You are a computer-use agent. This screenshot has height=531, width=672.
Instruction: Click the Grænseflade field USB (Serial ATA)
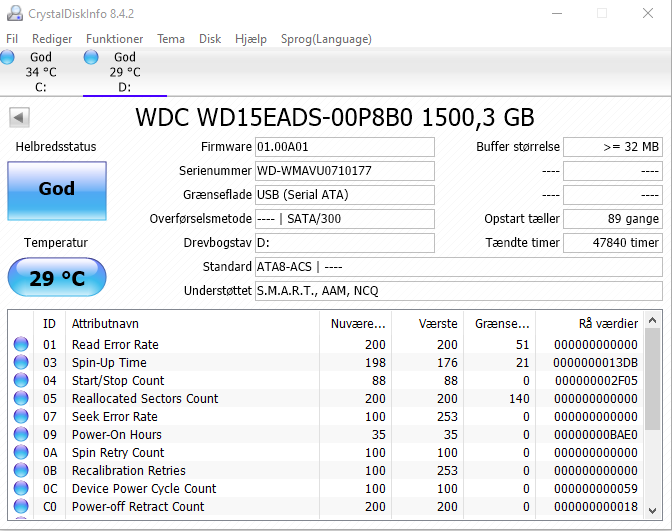pyautogui.click(x=345, y=195)
